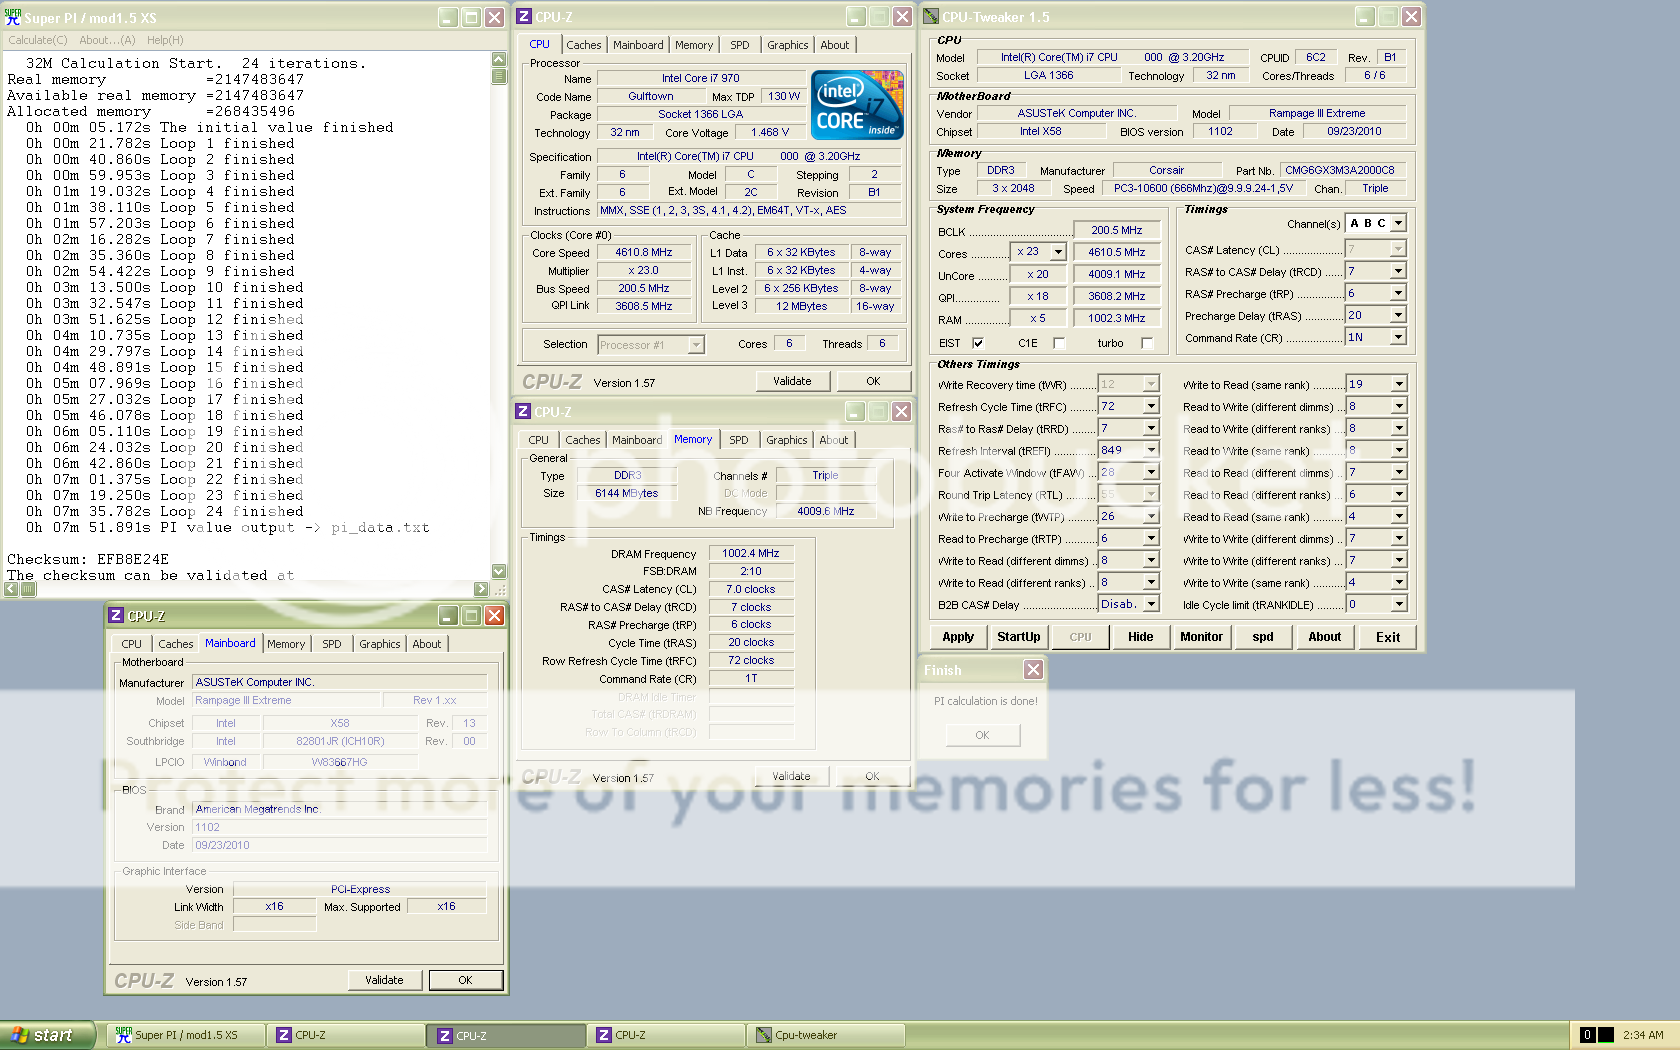The image size is (1680, 1050).
Task: Click Validate in top CPU-Z CPU window
Action: point(792,381)
